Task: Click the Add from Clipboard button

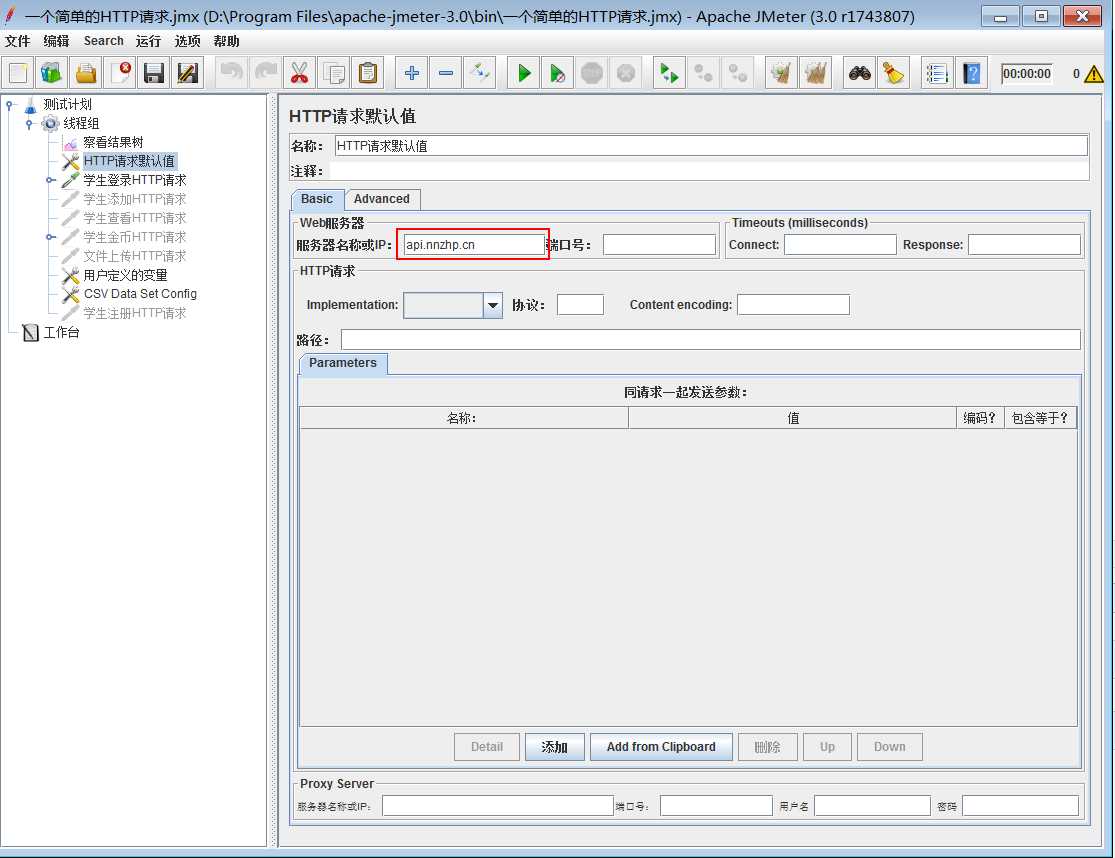Action: click(x=661, y=747)
